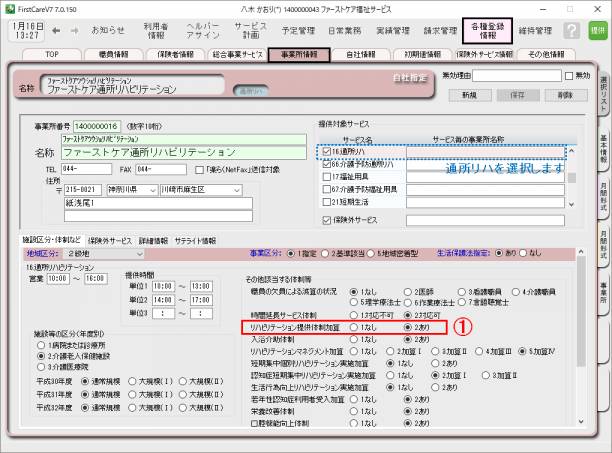The width and height of the screenshot is (612, 453).
Task: Click the green 提供 button at top right
Action: [x=598, y=31]
